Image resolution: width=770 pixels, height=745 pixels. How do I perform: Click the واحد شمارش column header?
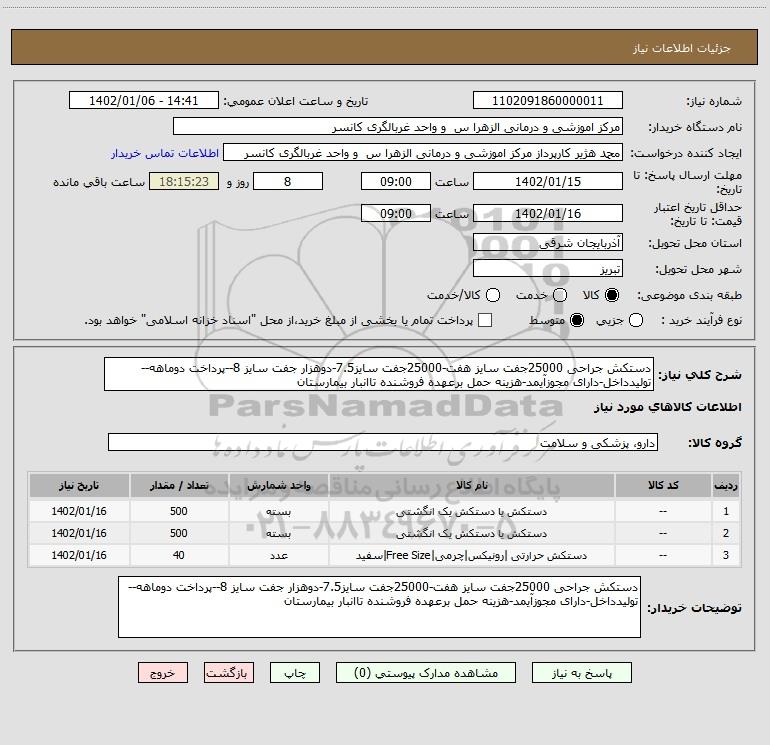click(x=278, y=486)
